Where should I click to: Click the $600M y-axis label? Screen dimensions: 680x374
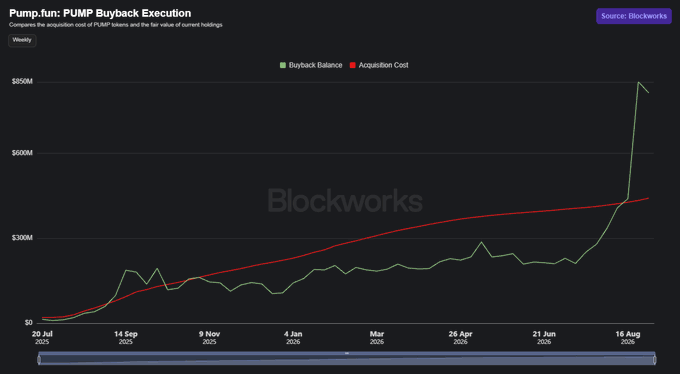(x=22, y=153)
